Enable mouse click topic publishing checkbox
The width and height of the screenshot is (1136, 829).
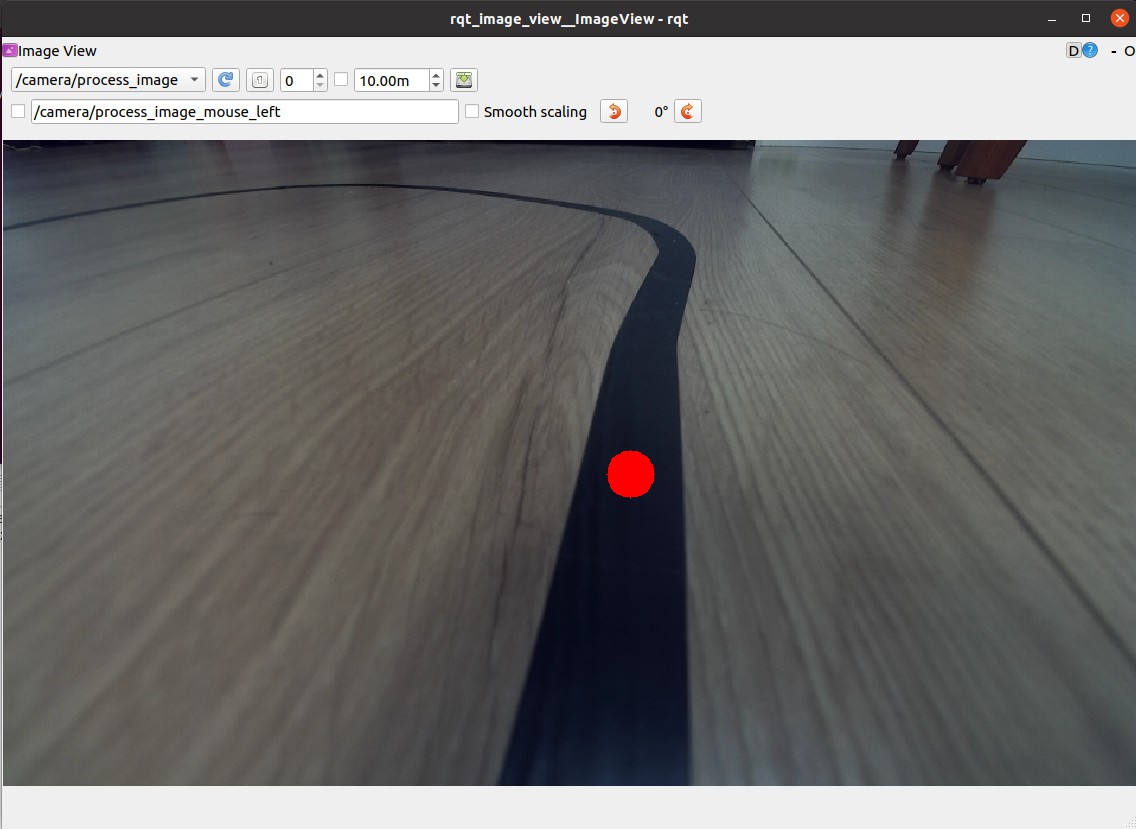(18, 112)
